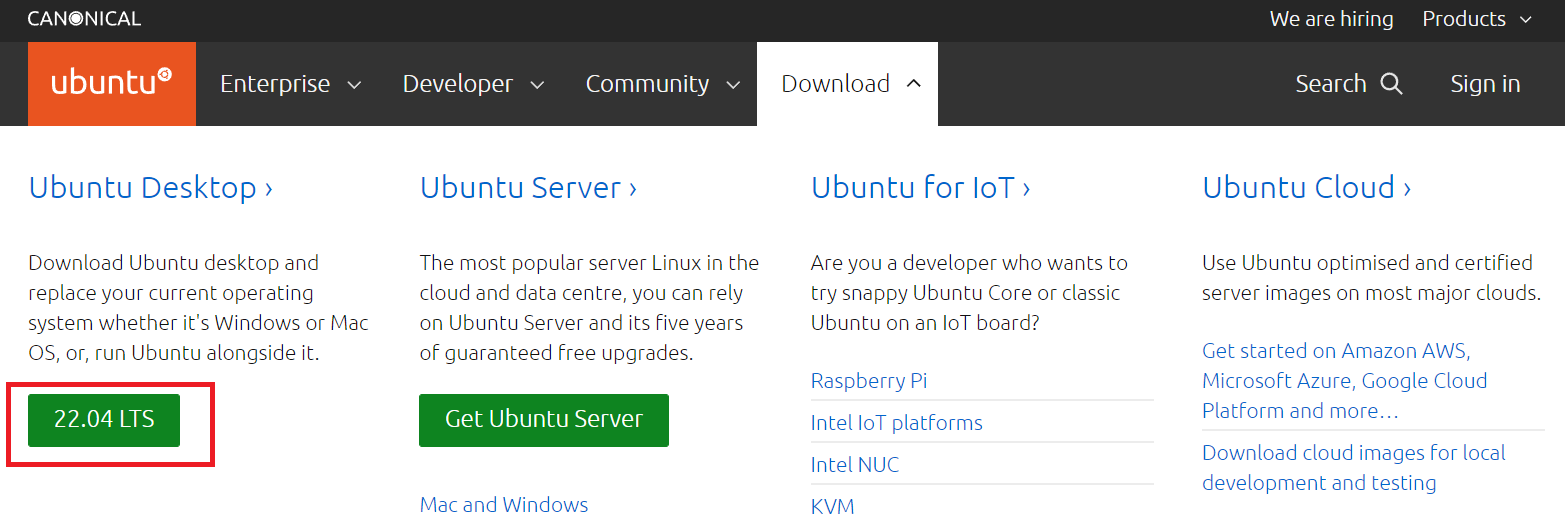Click the Canonical logo
The image size is (1565, 519).
coord(84,19)
